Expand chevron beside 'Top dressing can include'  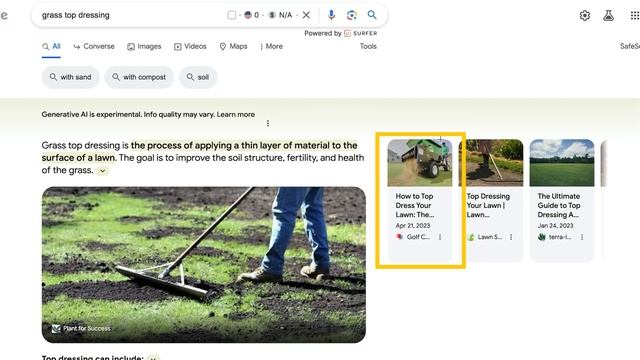click(x=153, y=358)
